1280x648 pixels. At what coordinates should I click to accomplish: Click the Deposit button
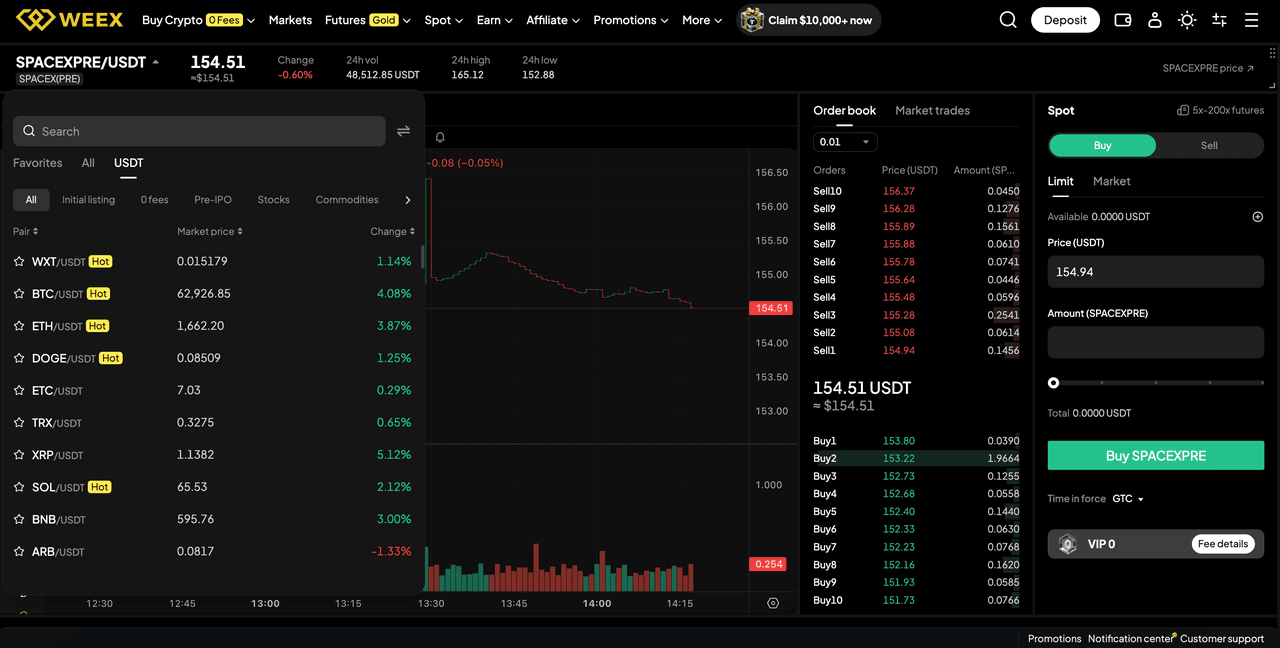[1065, 20]
